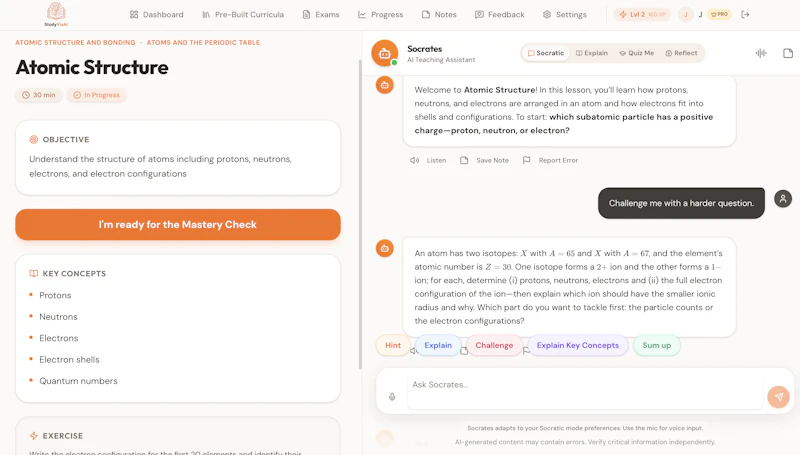Click the Electron shells key concept
Screen dimensions: 800x455
[69, 360]
